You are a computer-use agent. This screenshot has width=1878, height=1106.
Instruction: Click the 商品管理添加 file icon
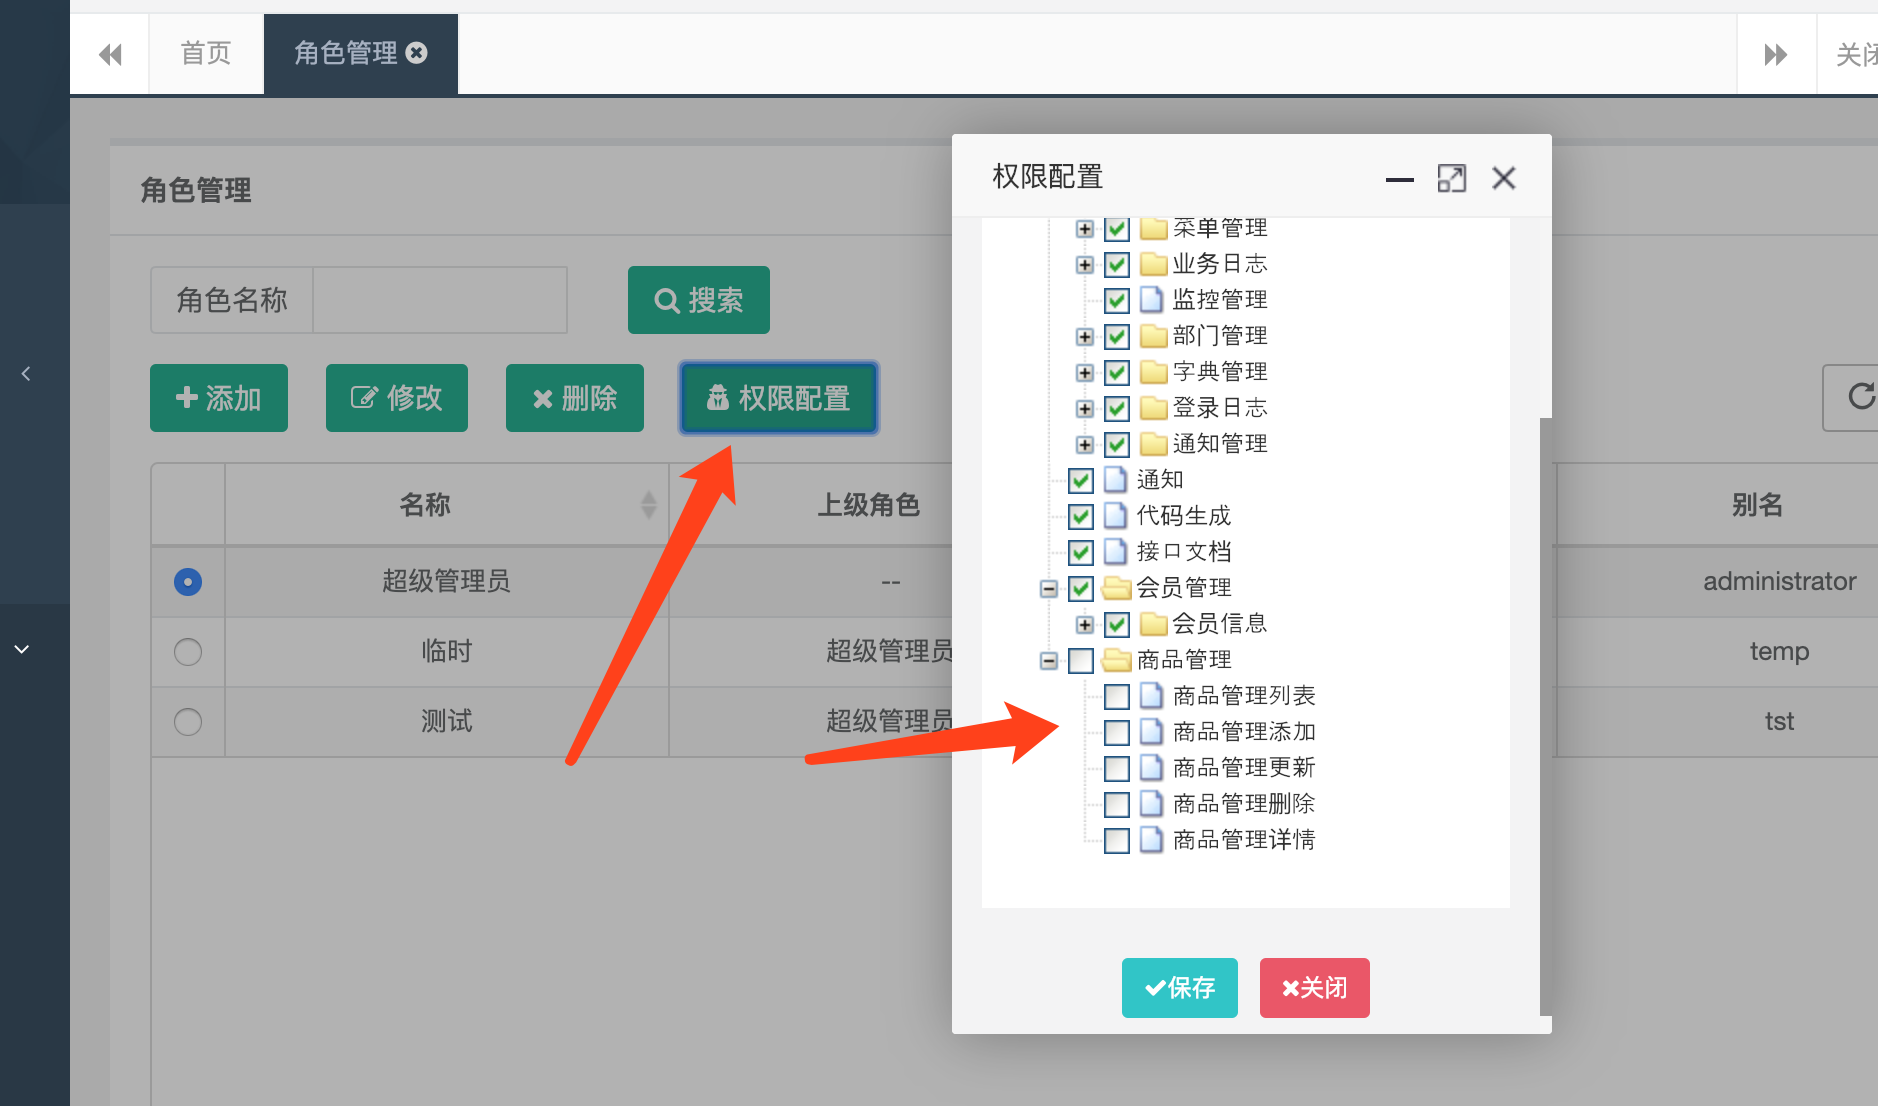[x=1152, y=731]
